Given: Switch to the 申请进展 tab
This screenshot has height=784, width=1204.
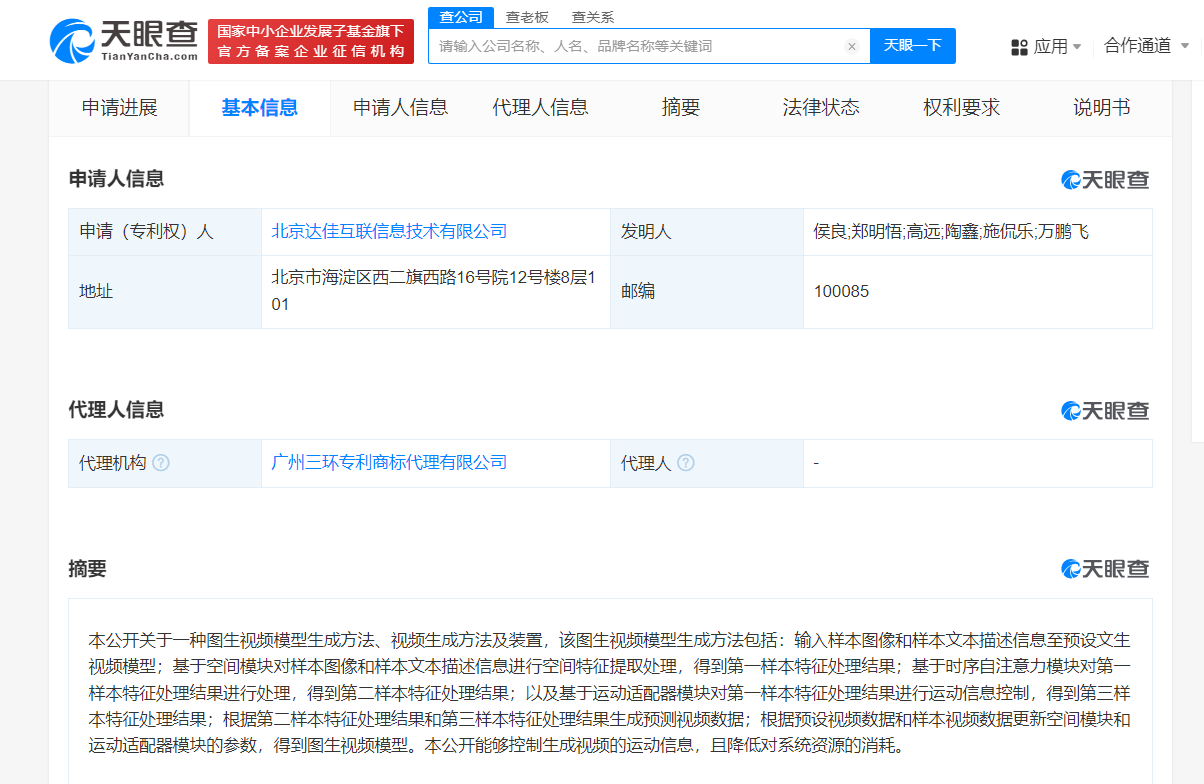Looking at the screenshot, I should pos(120,108).
